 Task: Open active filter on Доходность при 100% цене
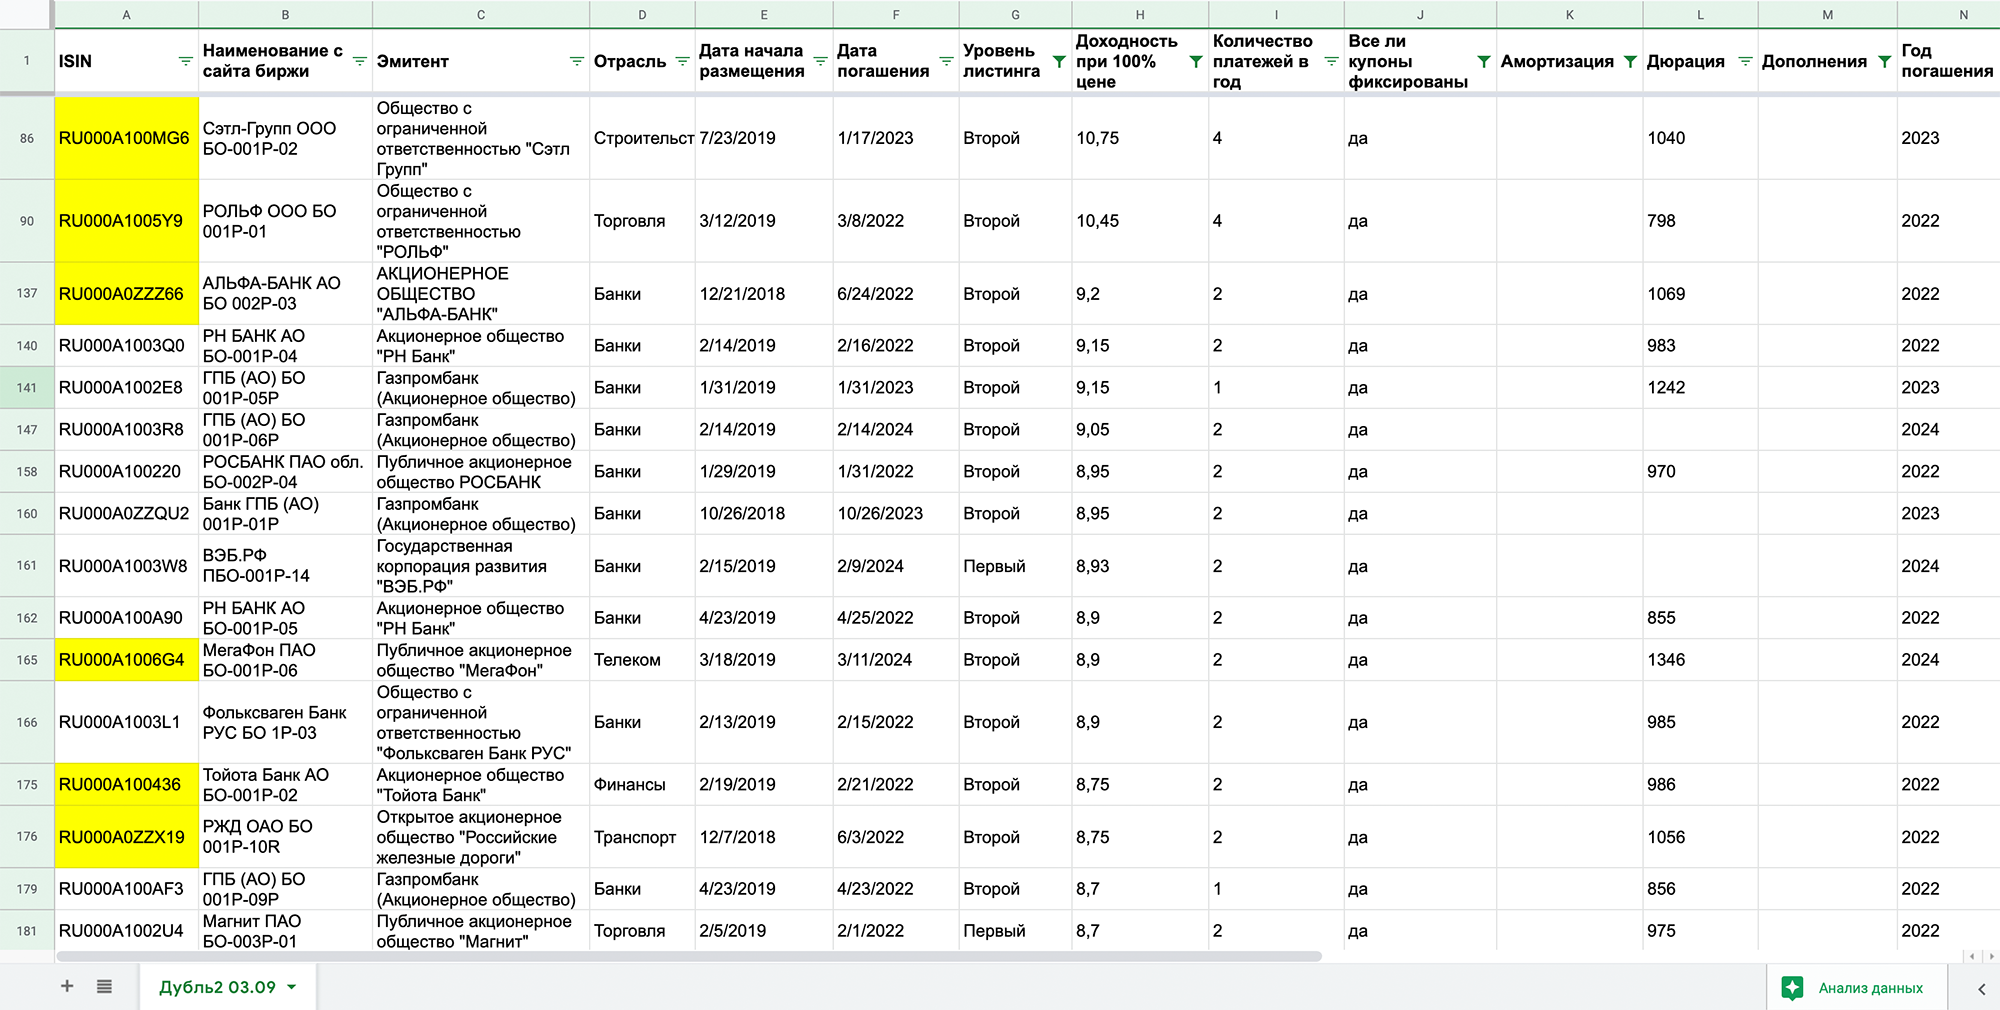(1195, 61)
